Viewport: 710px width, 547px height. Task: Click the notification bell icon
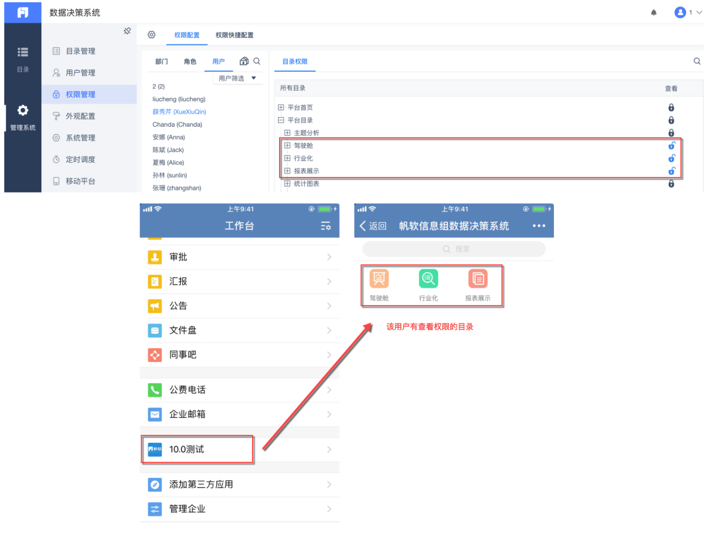(x=653, y=13)
